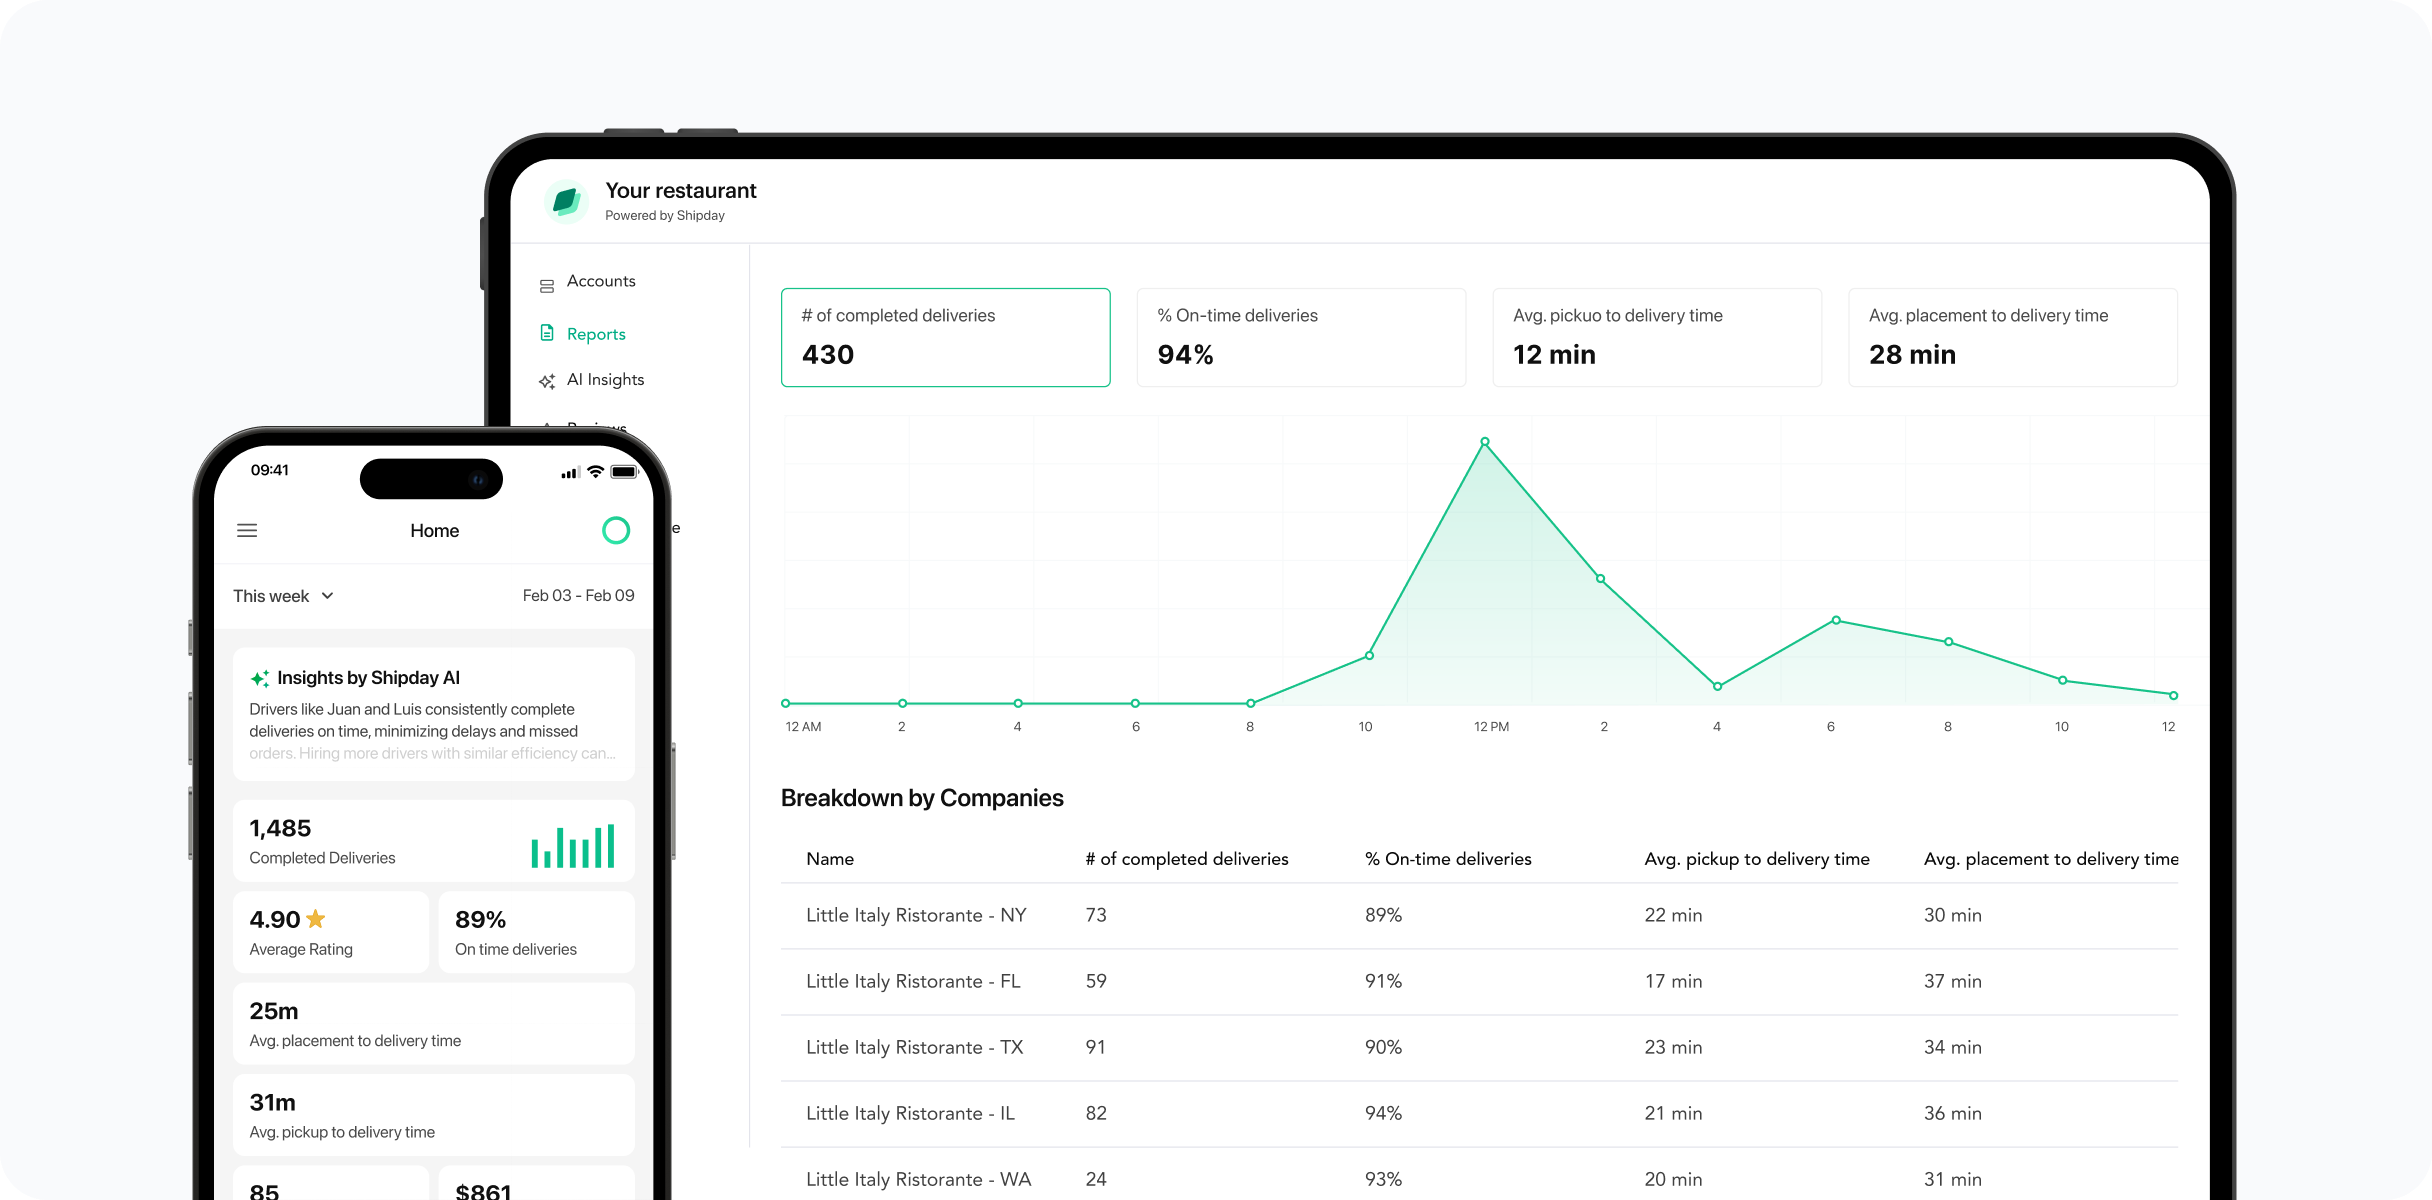Open AI Insights in the sidebar
Image resolution: width=2432 pixels, height=1200 pixels.
tap(605, 380)
